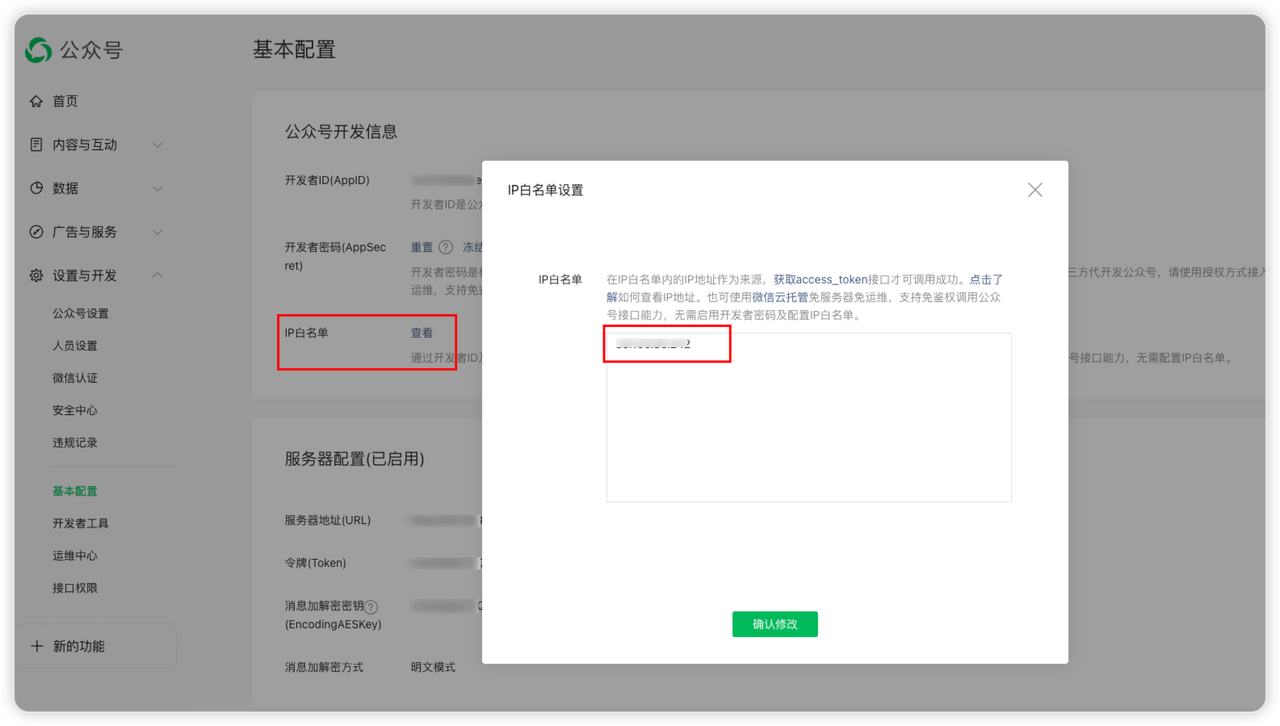Click the 确认修改 green button

tap(775, 624)
